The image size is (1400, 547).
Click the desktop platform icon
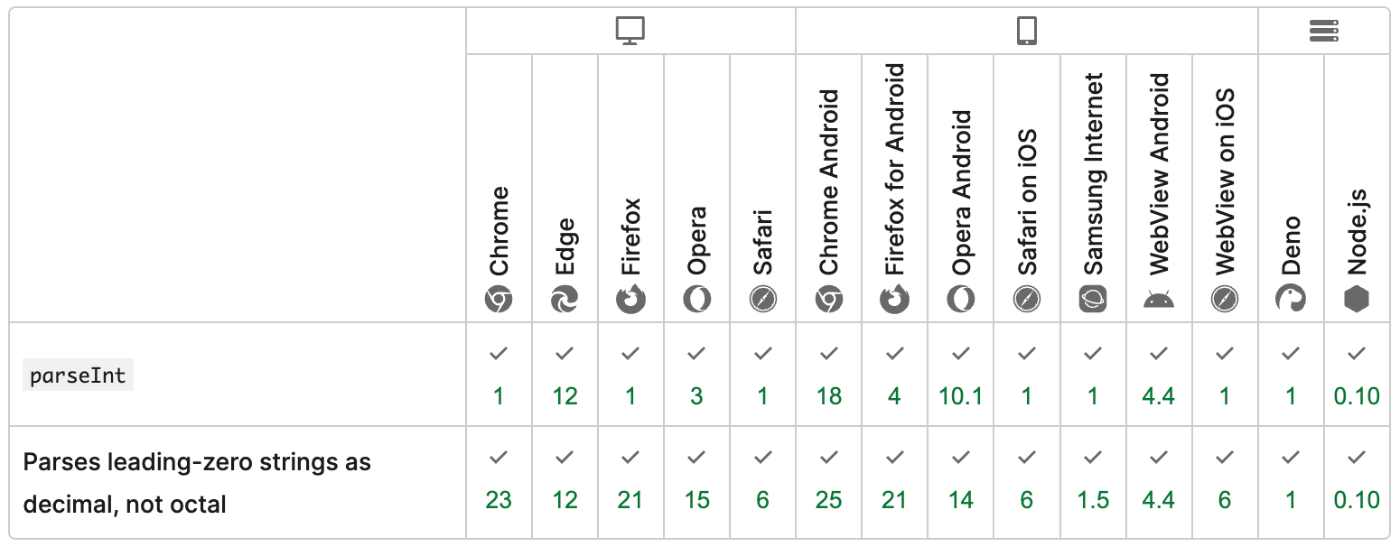[630, 31]
